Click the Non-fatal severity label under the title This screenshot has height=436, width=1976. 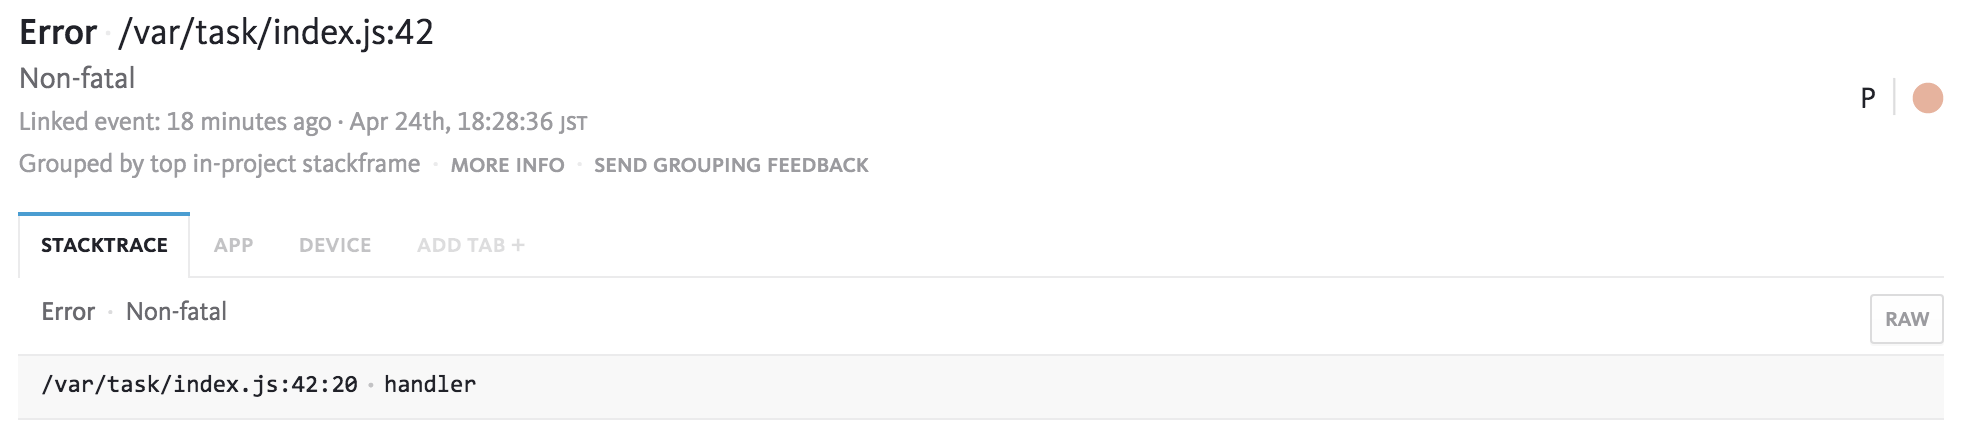tap(77, 78)
